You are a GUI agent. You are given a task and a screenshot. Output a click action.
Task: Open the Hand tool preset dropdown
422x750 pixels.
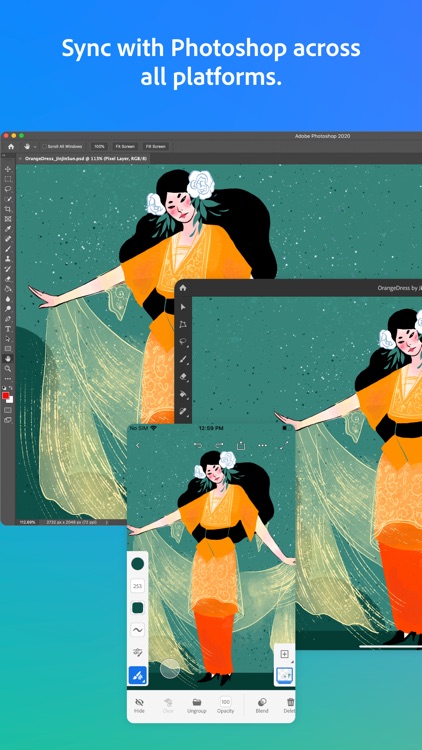point(35,147)
